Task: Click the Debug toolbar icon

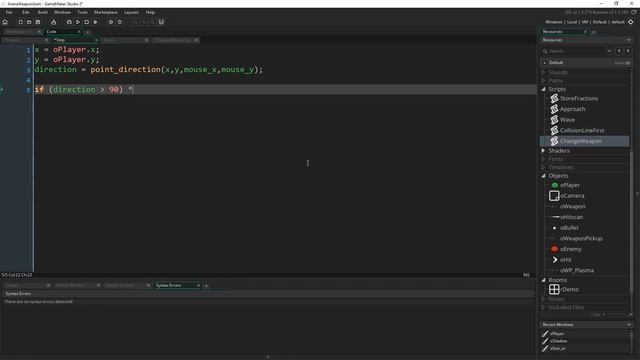Action: 69,22
